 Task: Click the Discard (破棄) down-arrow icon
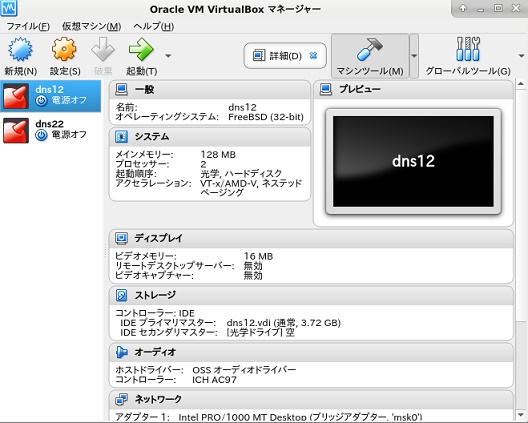(103, 50)
